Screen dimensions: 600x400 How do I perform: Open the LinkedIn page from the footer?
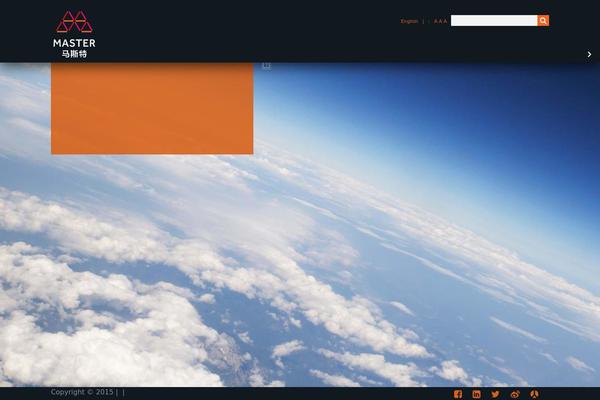point(476,394)
